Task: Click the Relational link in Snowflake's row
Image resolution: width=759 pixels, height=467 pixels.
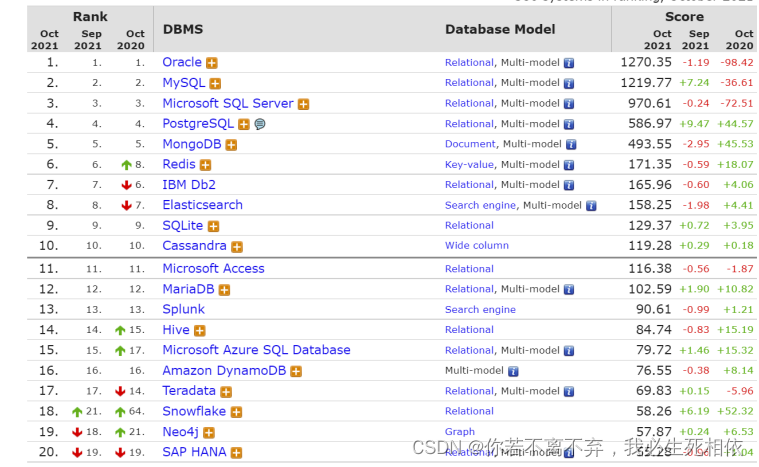Action: [469, 411]
